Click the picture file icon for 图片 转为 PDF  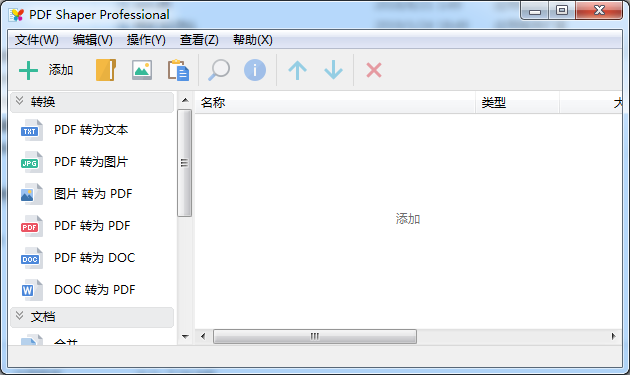pos(32,194)
